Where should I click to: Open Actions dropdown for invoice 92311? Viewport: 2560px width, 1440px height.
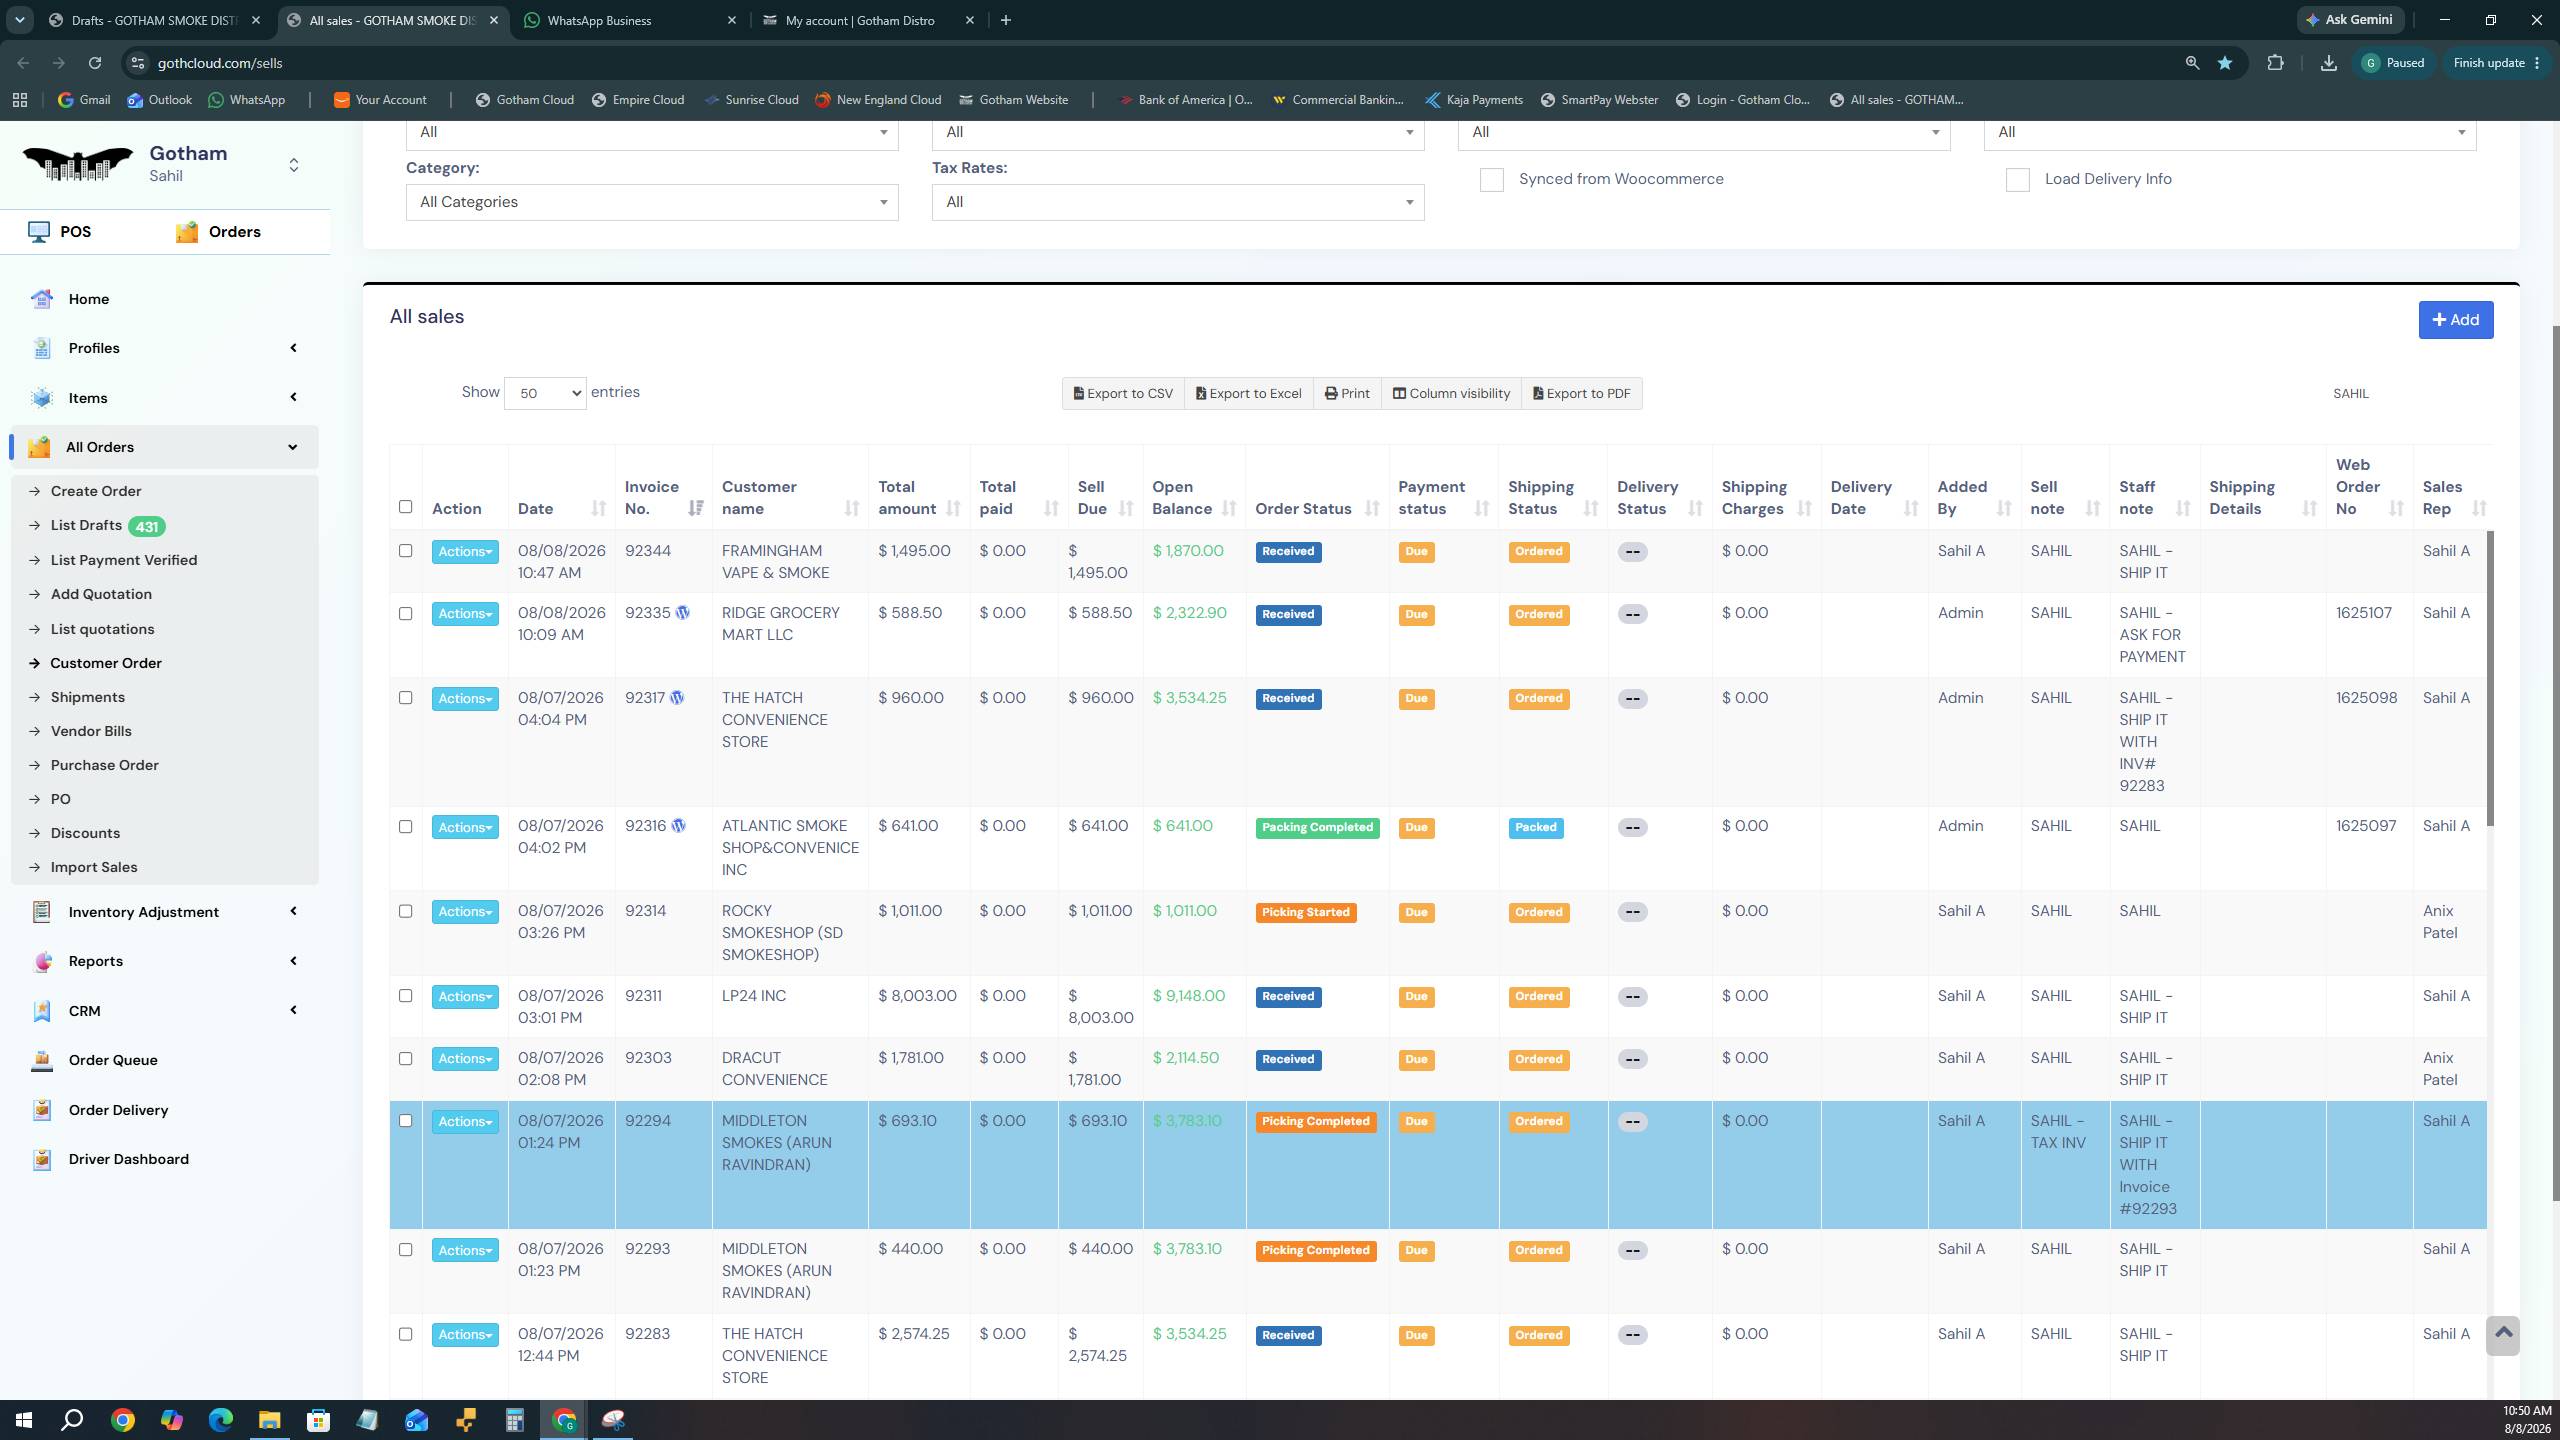coord(465,997)
